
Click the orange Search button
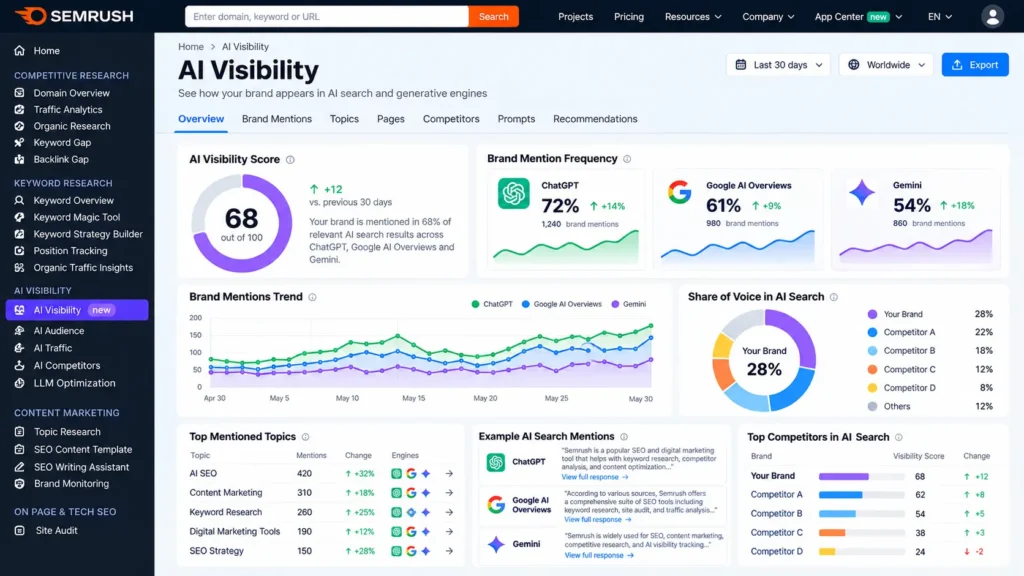494,16
